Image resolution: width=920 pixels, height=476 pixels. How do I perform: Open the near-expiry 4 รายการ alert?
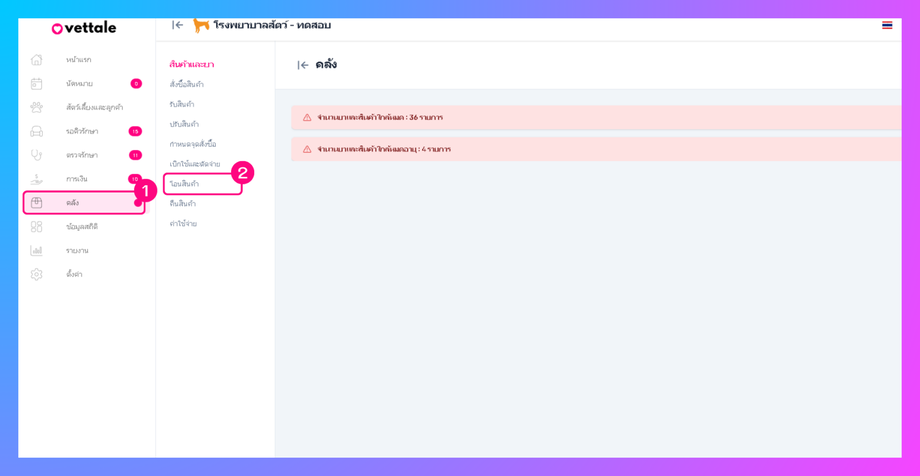596,149
